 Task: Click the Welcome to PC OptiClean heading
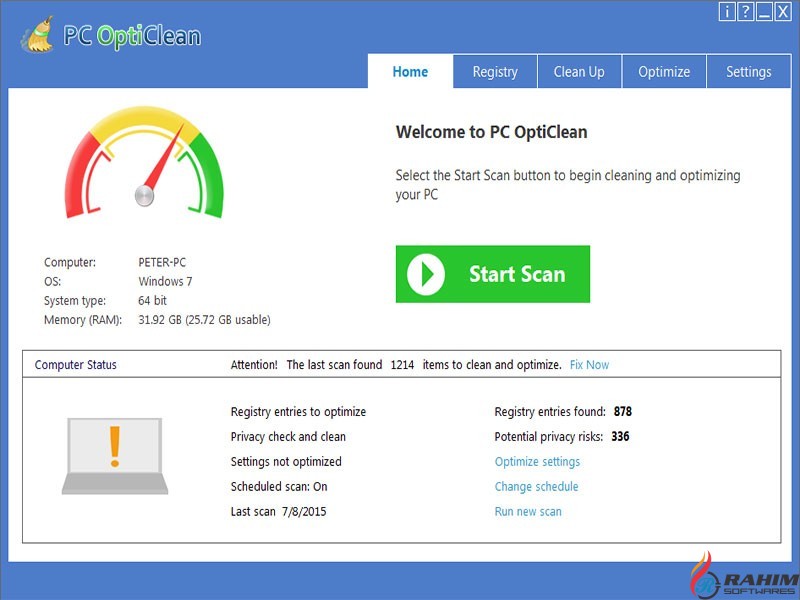491,132
